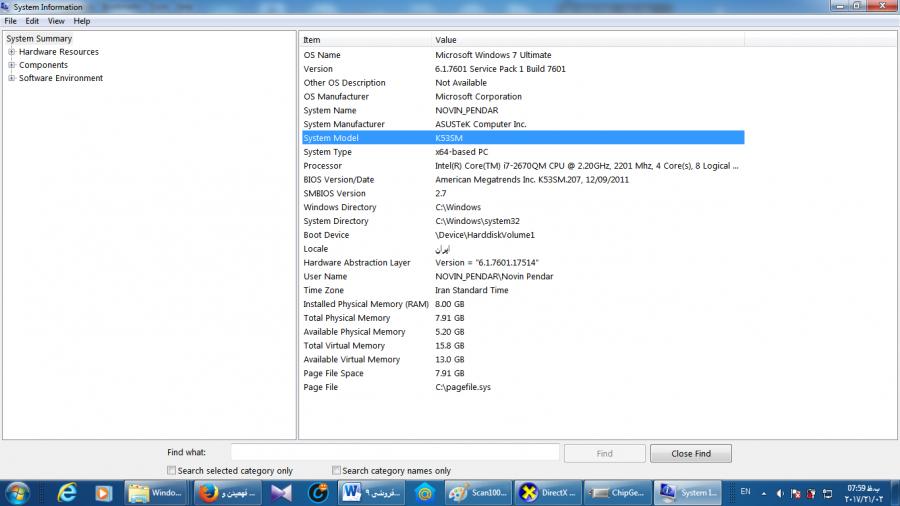Open the Action Center flag tray icon
The width and height of the screenshot is (900, 506).
pyautogui.click(x=796, y=493)
